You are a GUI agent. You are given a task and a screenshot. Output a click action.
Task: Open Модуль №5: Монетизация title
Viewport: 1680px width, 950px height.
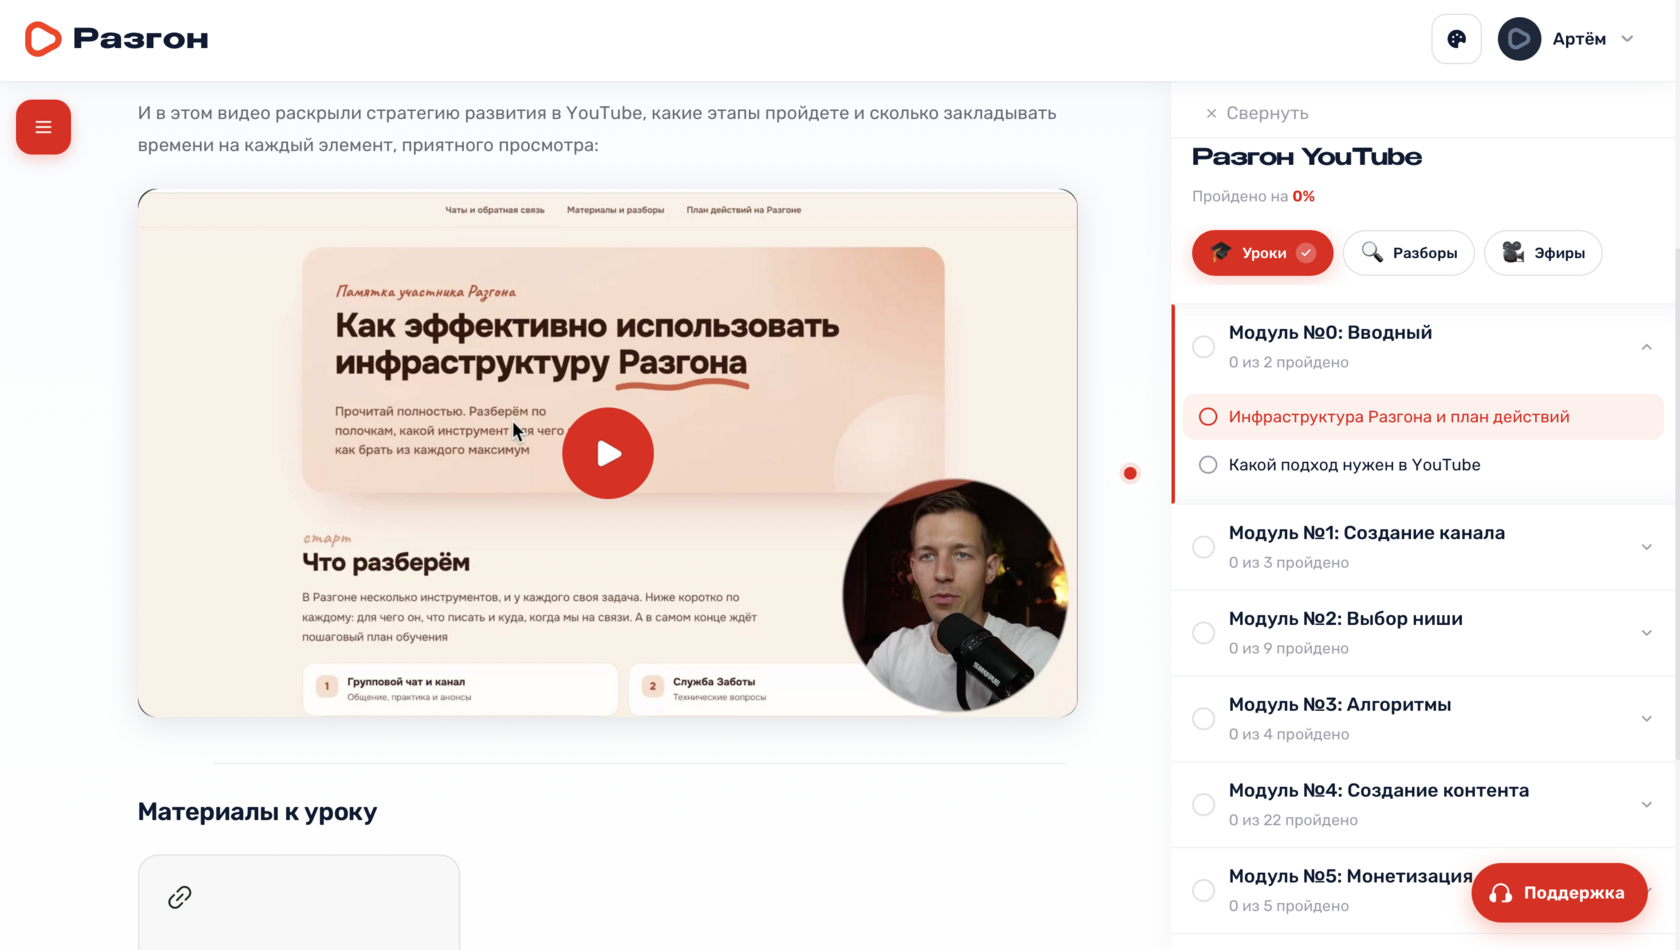[x=1350, y=877]
